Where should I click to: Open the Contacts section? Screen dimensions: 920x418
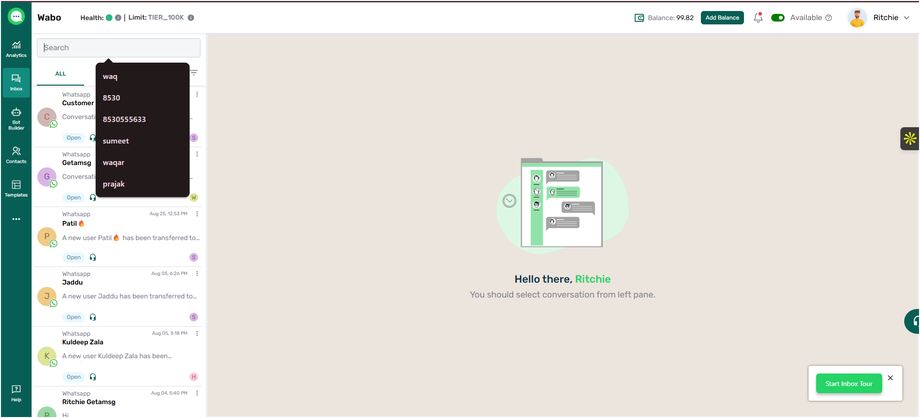point(16,155)
